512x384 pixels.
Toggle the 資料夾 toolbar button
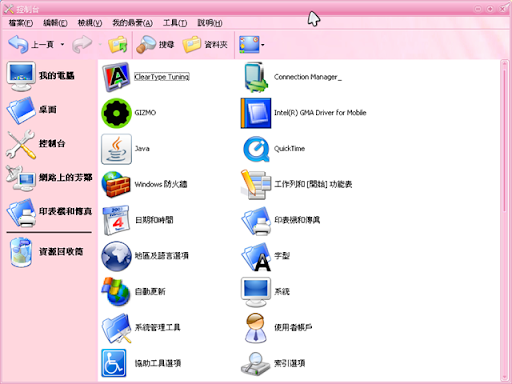[205, 44]
